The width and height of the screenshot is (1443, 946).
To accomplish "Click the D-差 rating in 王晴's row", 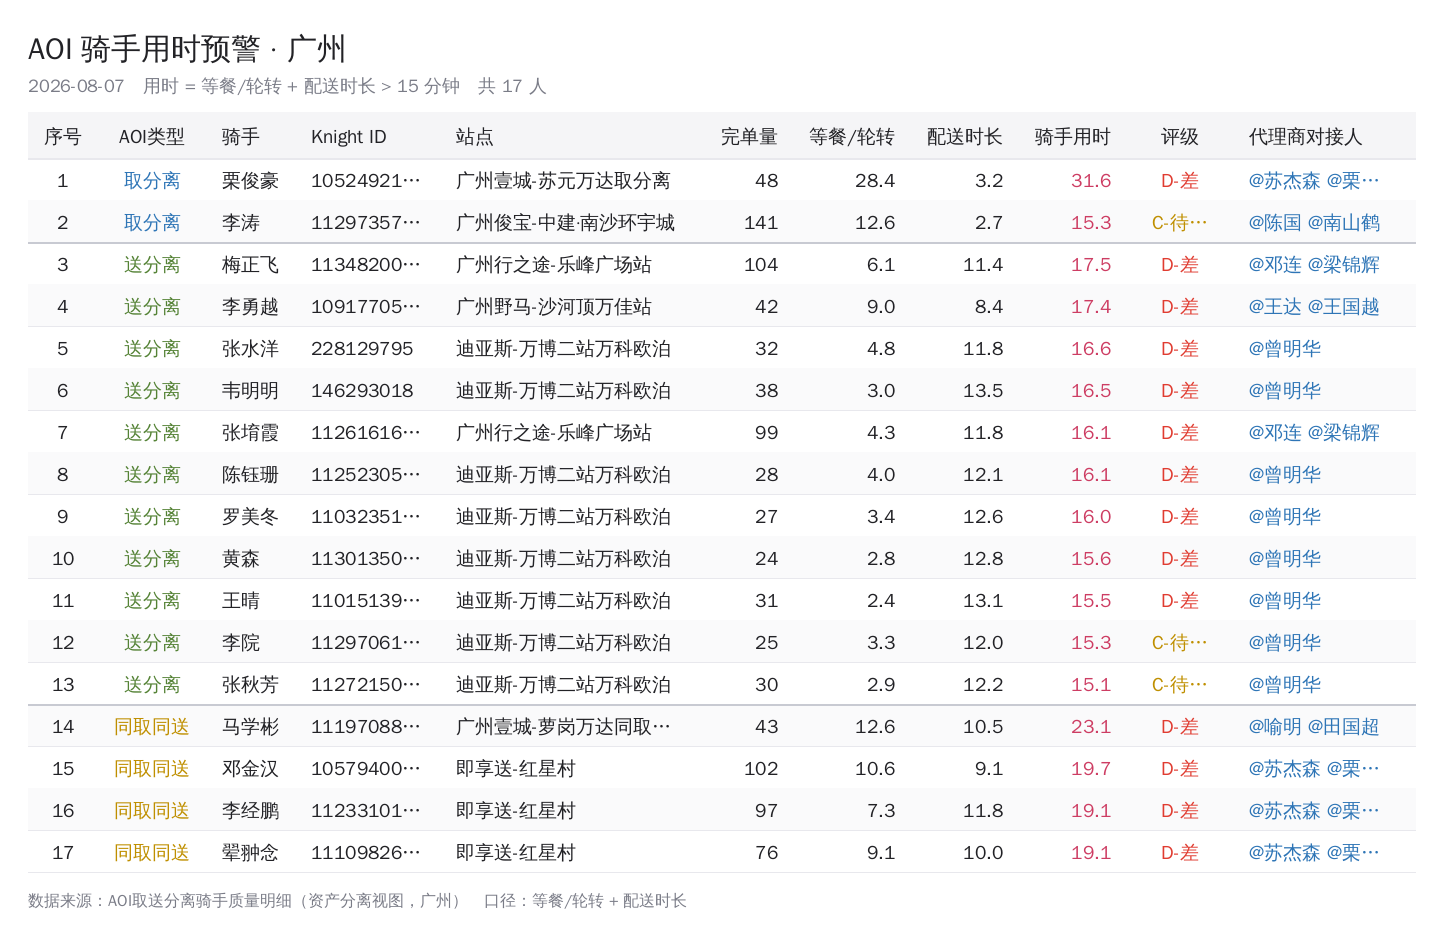I will pos(1180,601).
